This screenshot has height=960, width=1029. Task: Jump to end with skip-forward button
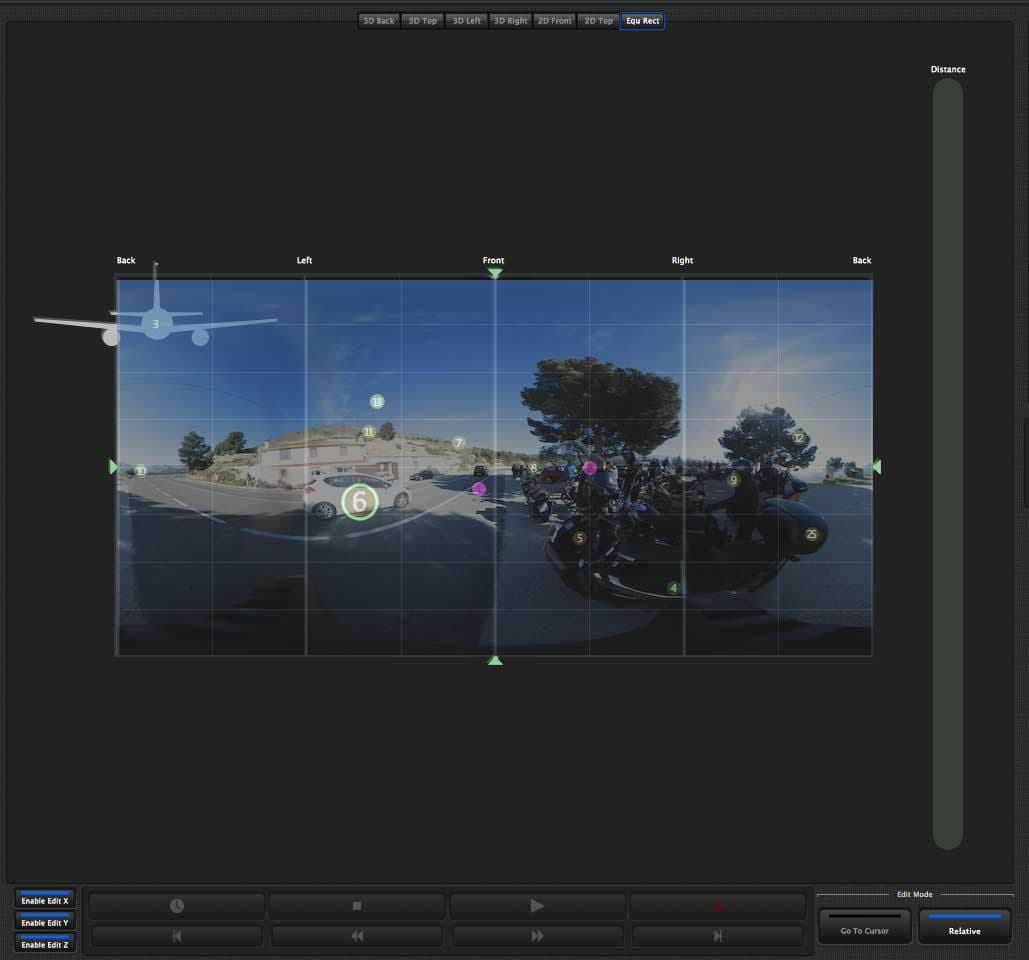717,936
